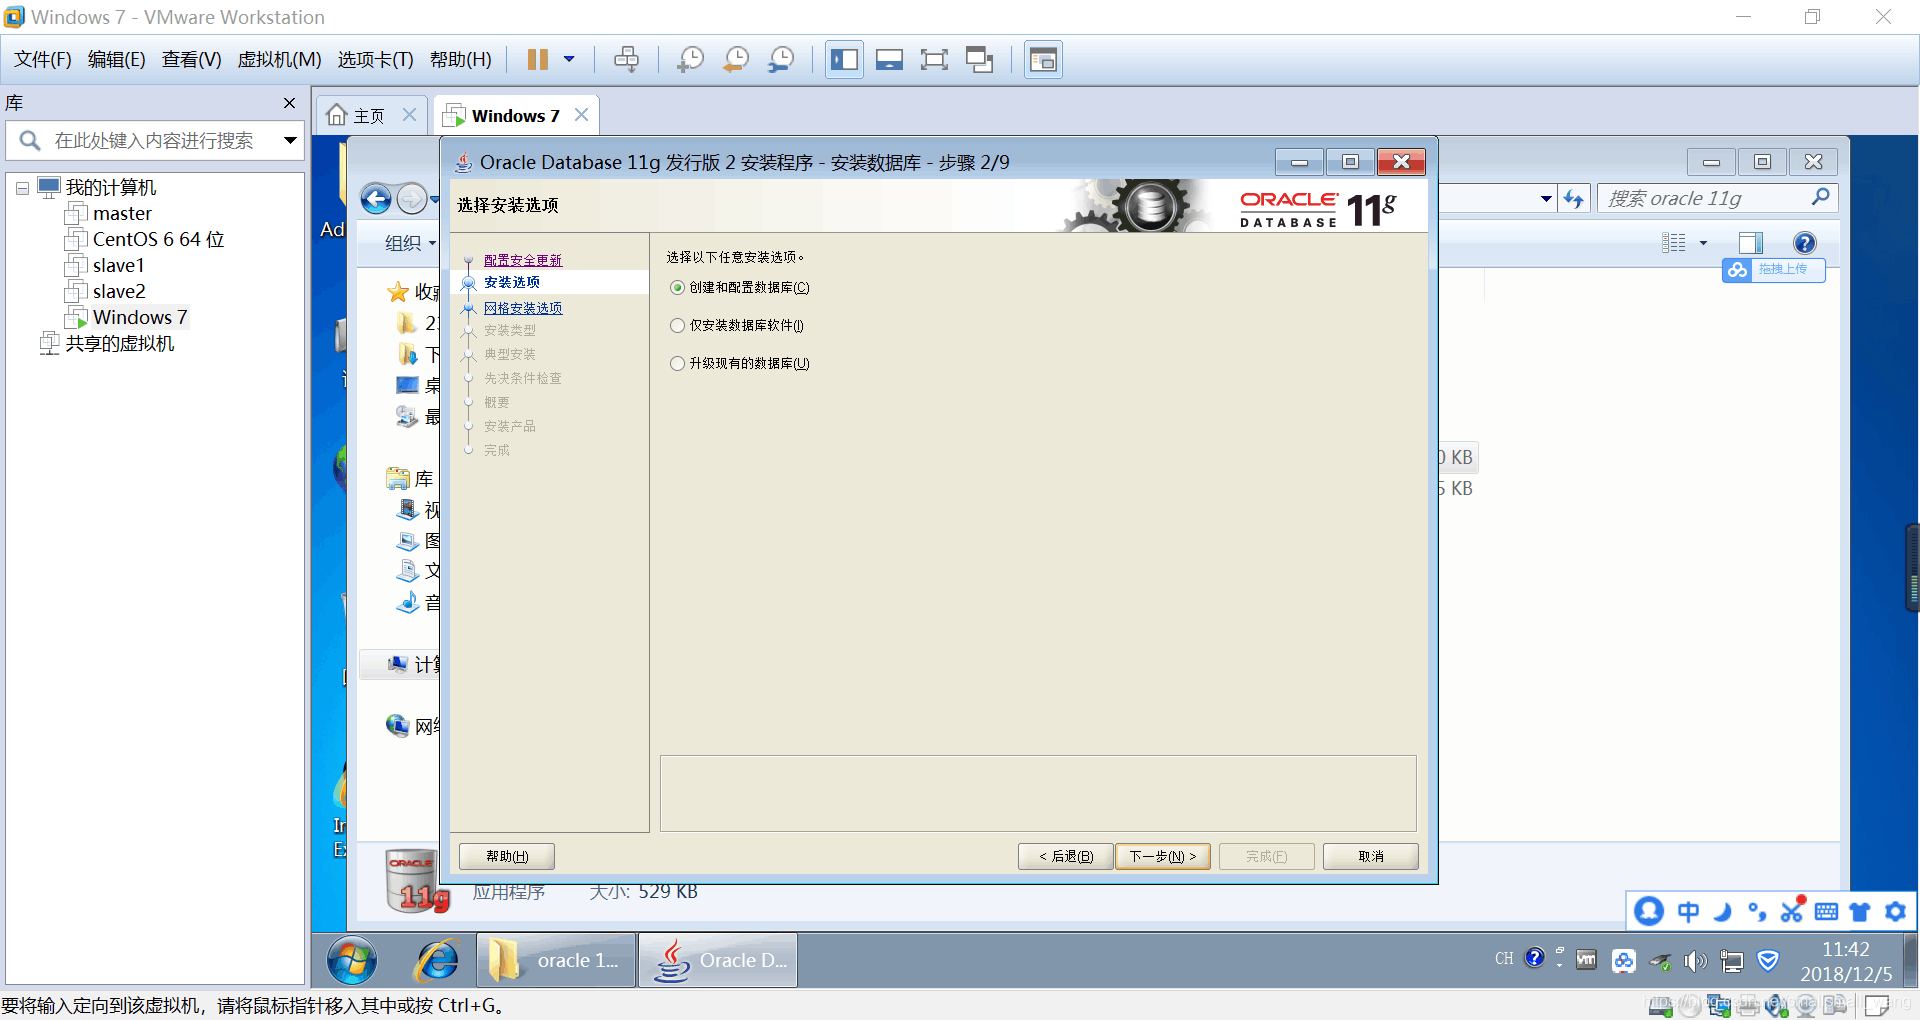Click the 网格安装选项 step link

523,308
